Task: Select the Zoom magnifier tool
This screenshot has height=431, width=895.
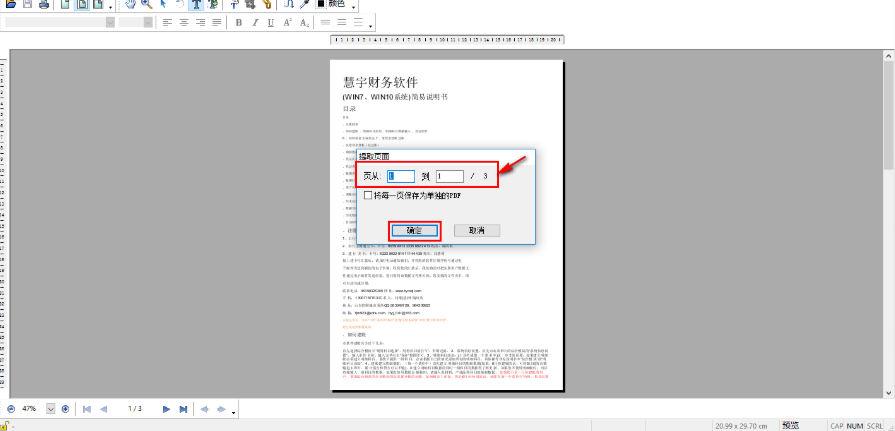Action: point(147,4)
